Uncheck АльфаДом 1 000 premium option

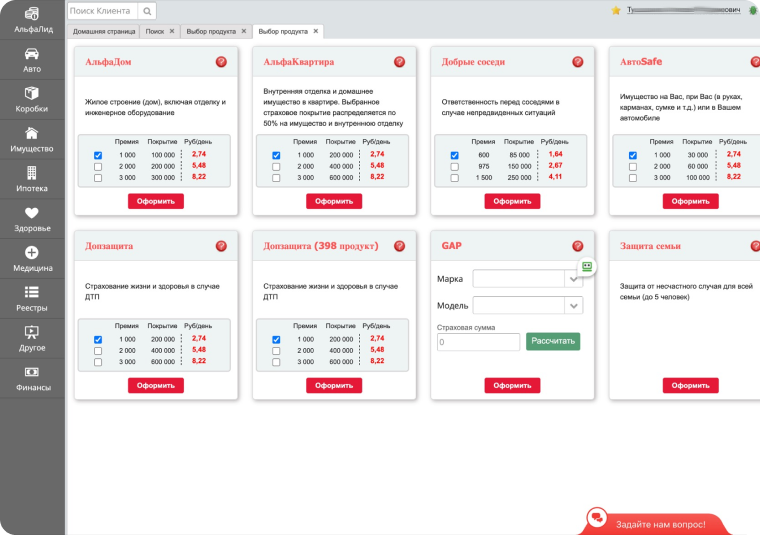coord(98,155)
